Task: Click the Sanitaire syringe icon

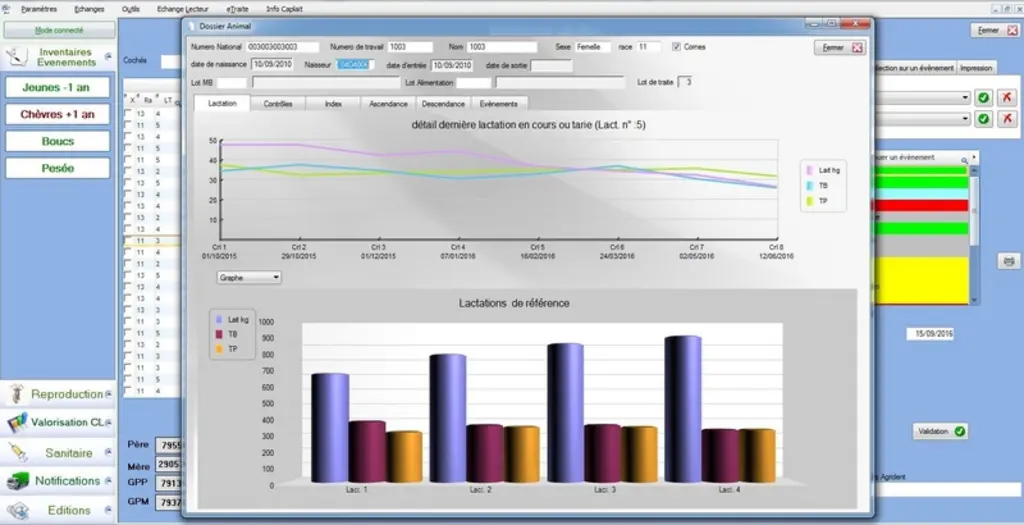Action: pyautogui.click(x=17, y=452)
